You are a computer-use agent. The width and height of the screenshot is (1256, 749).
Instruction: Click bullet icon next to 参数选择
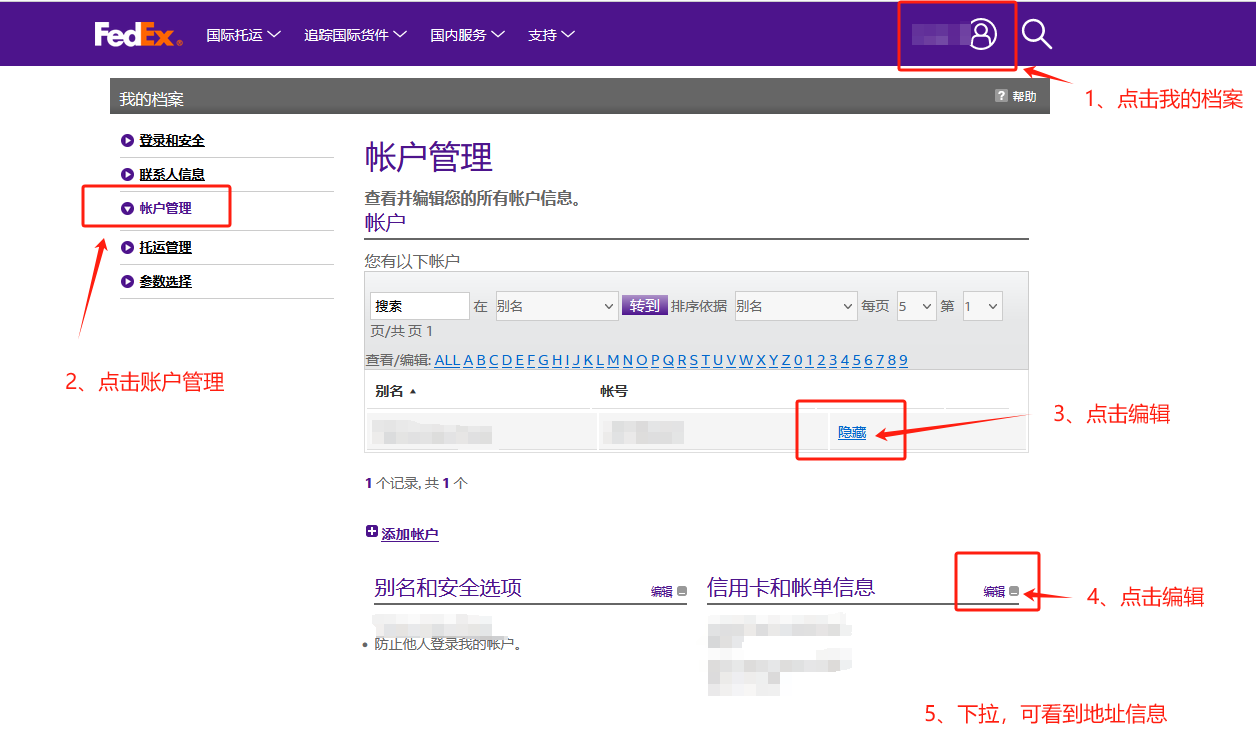pyautogui.click(x=127, y=282)
